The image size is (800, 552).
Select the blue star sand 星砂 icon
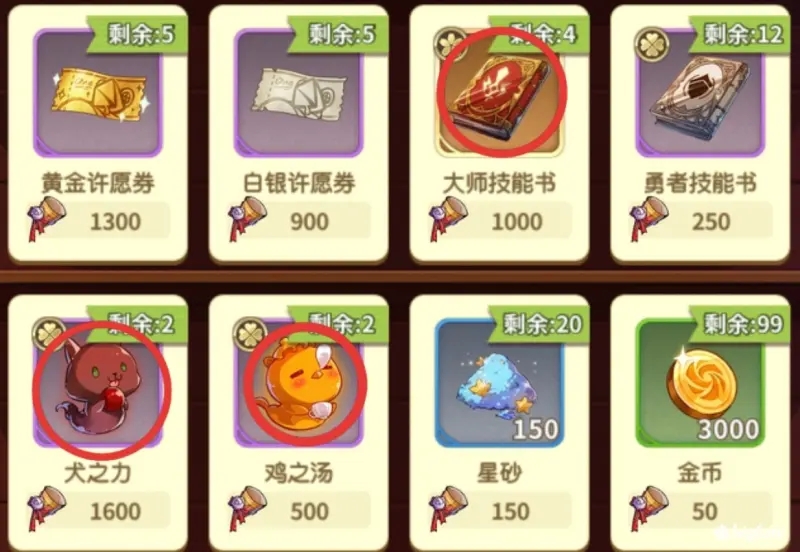(x=499, y=383)
